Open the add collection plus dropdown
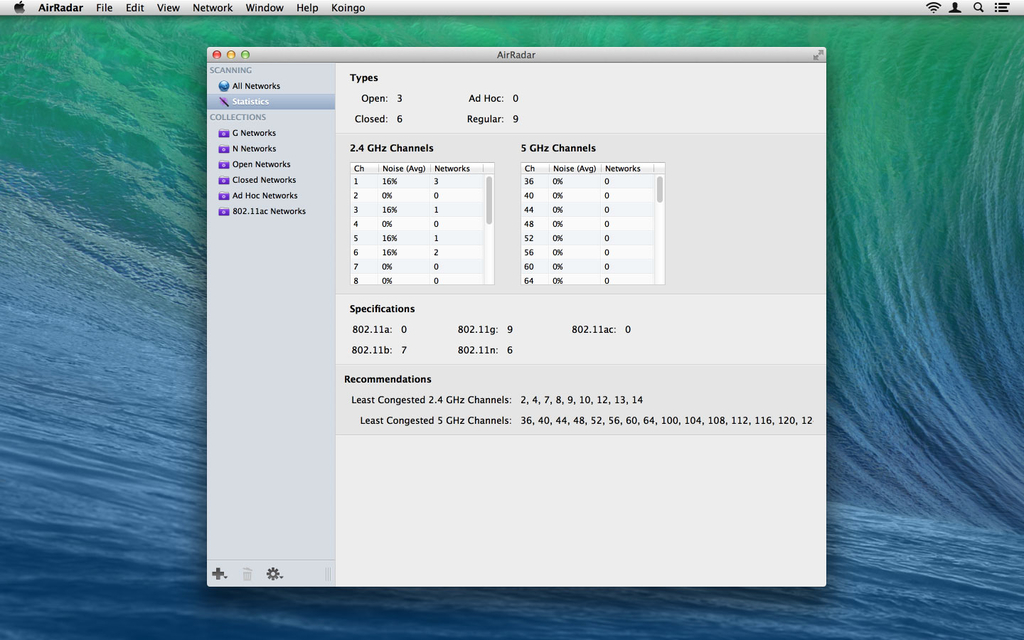Viewport: 1024px width, 640px height. pos(219,574)
